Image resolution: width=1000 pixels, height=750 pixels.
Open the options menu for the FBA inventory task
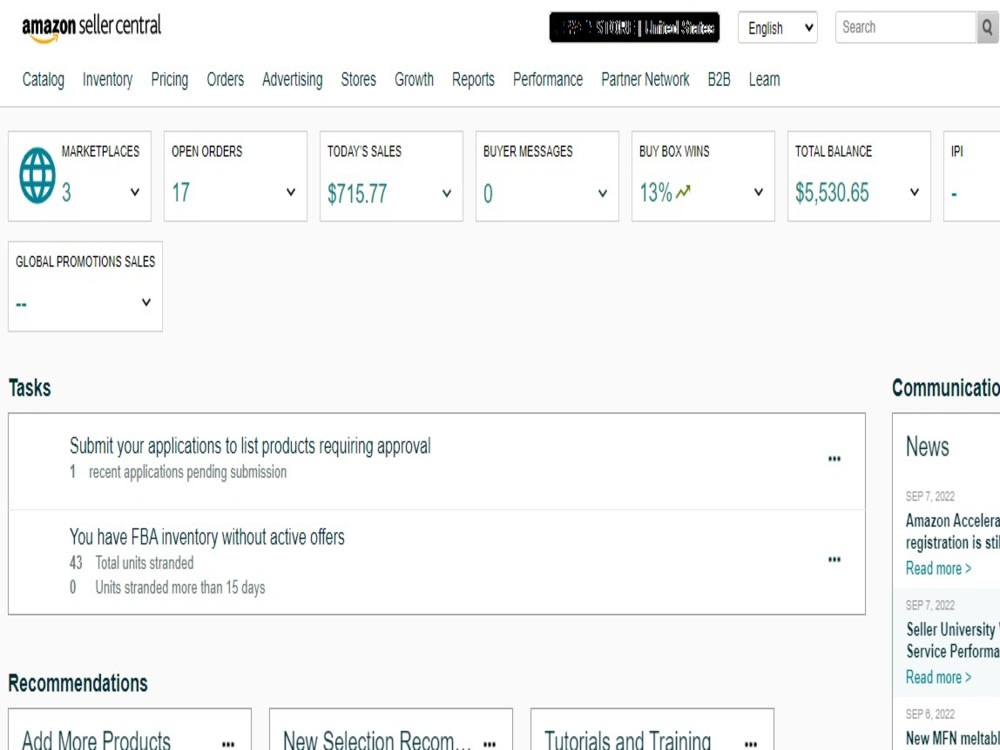click(x=834, y=559)
